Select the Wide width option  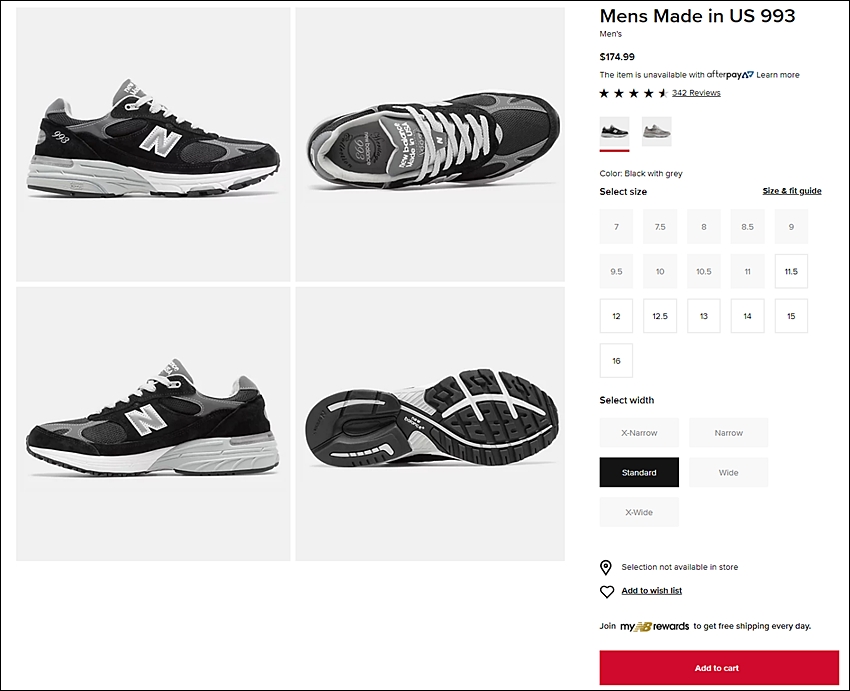click(x=728, y=472)
